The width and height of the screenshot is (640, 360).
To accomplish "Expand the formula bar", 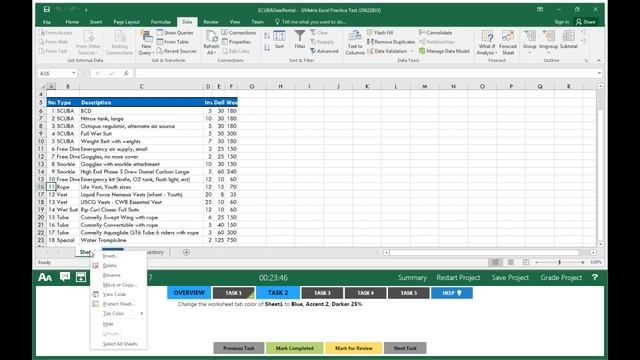I will (x=599, y=73).
